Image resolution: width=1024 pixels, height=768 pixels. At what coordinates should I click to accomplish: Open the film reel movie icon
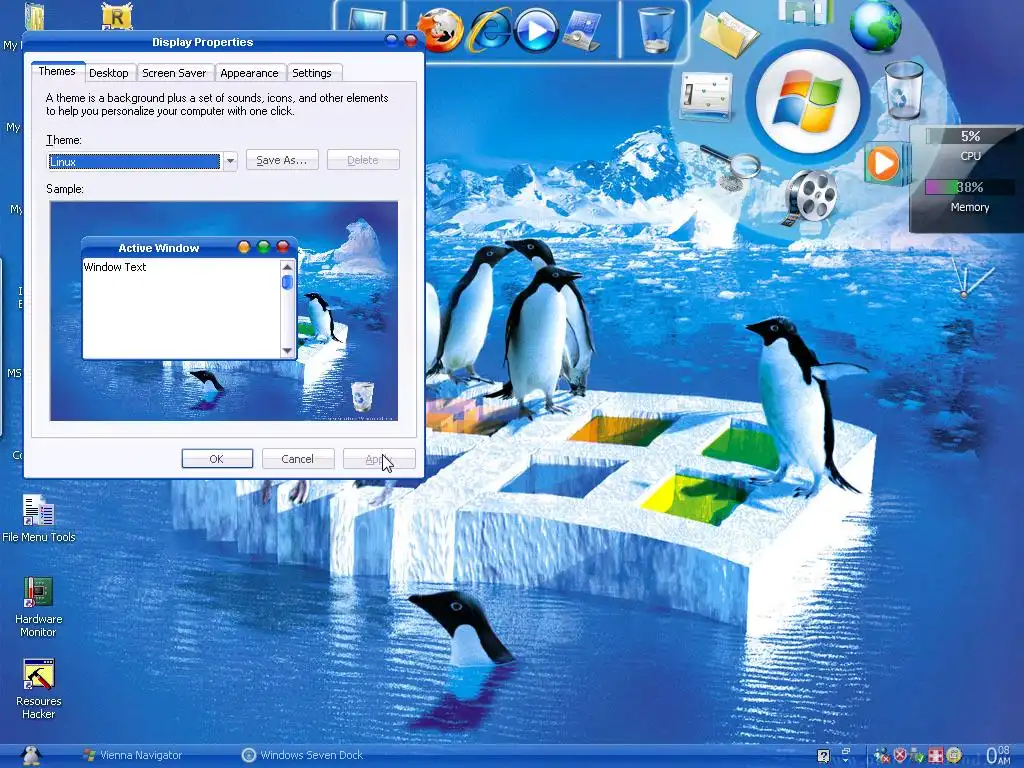pos(810,196)
